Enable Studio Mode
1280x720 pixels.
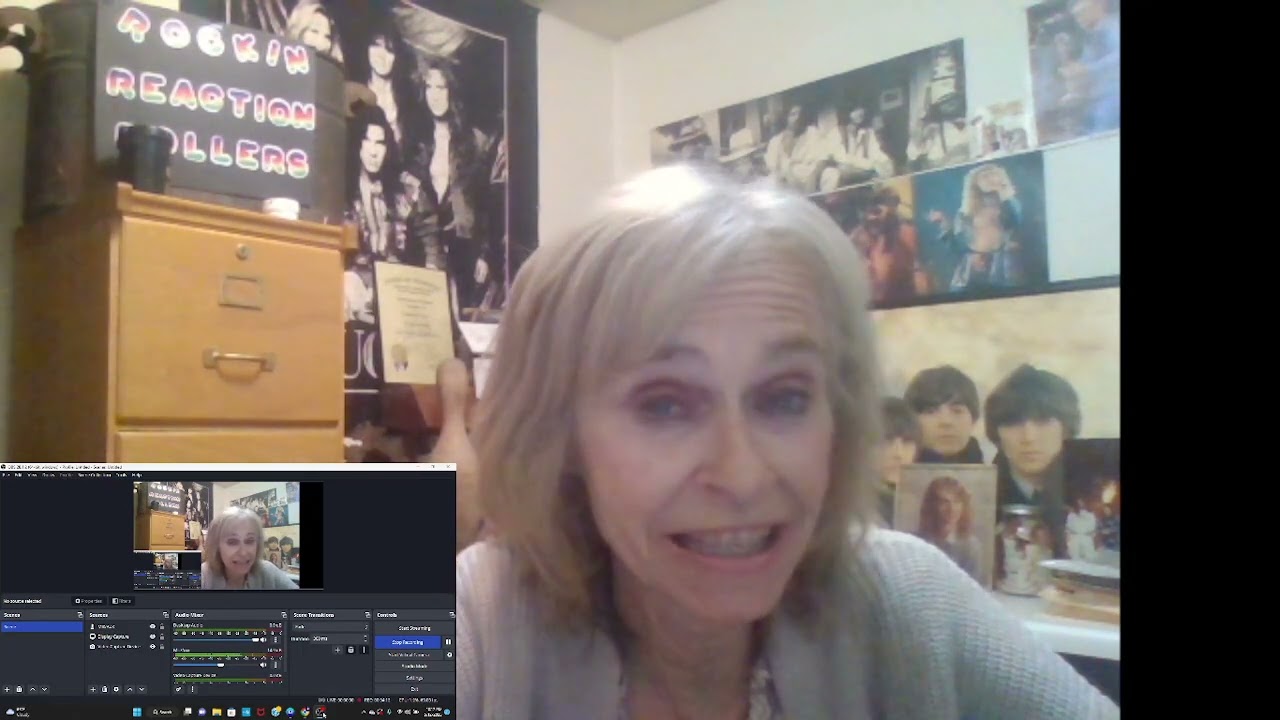pyautogui.click(x=415, y=666)
